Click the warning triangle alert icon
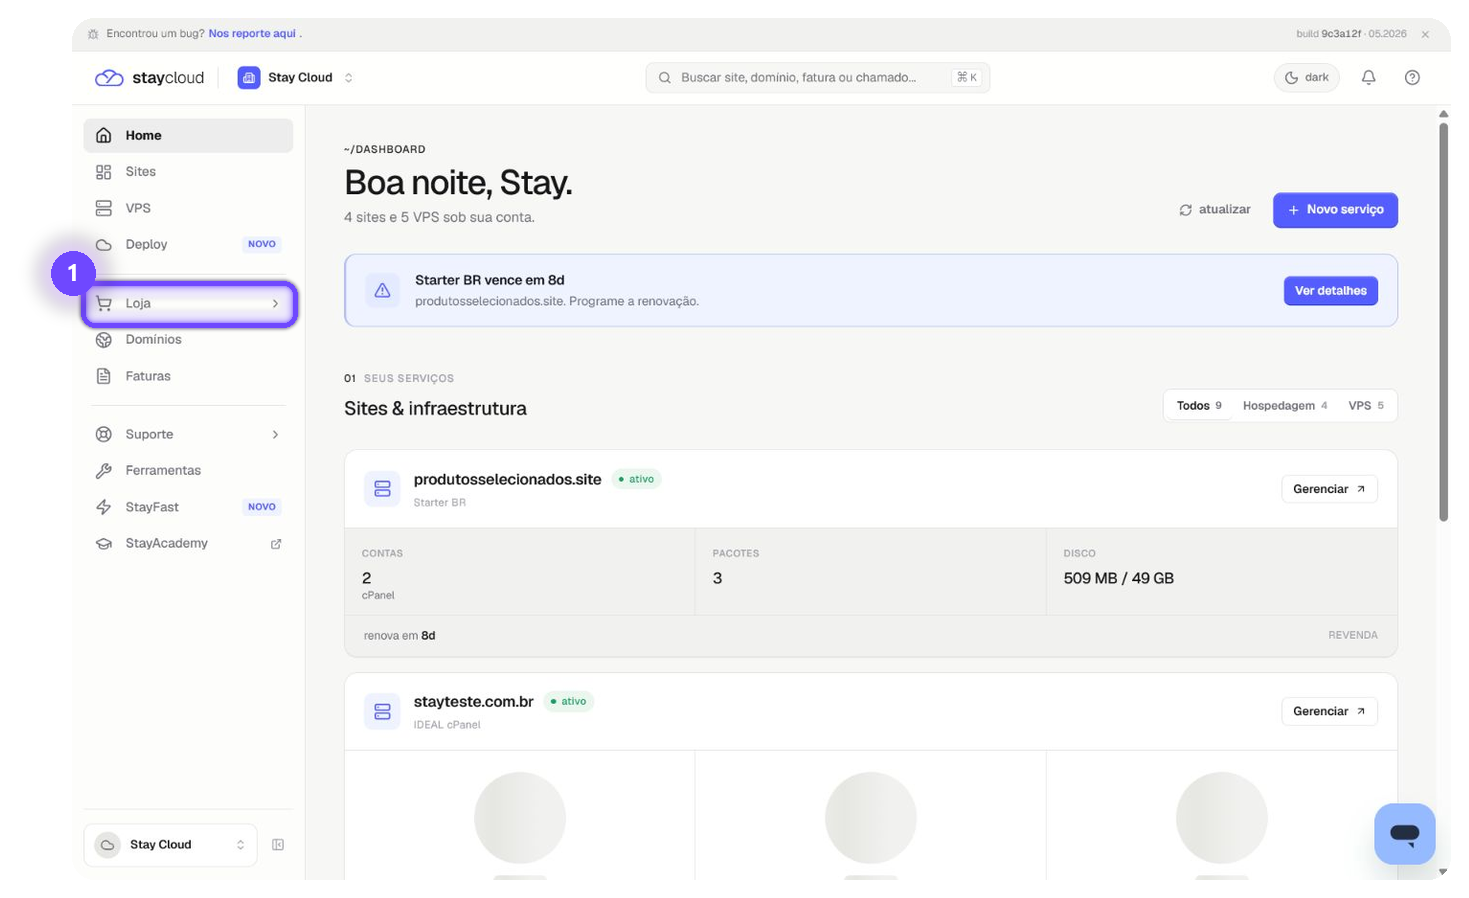The width and height of the screenshot is (1469, 898). (382, 291)
